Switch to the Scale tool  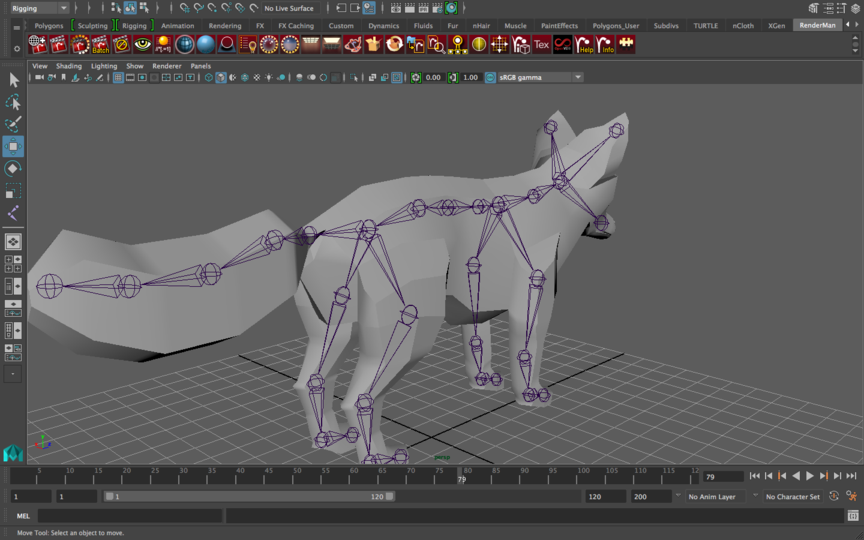pos(13,191)
